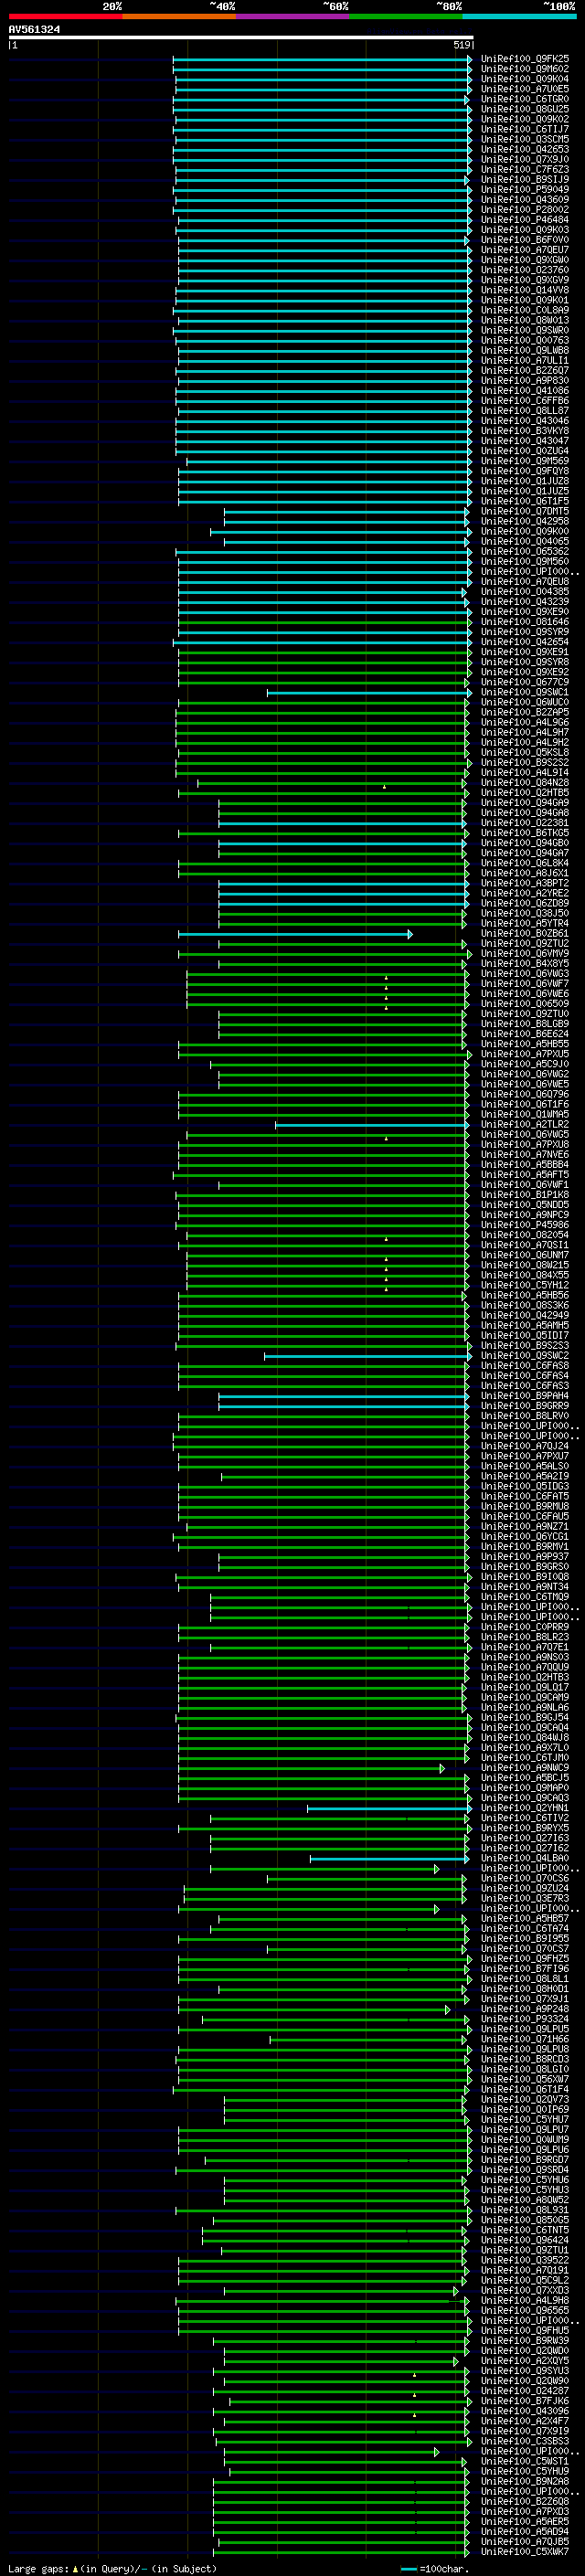Screen dimensions: 585x2576
Task: Click the white query sequence bar
Action: 241,37
